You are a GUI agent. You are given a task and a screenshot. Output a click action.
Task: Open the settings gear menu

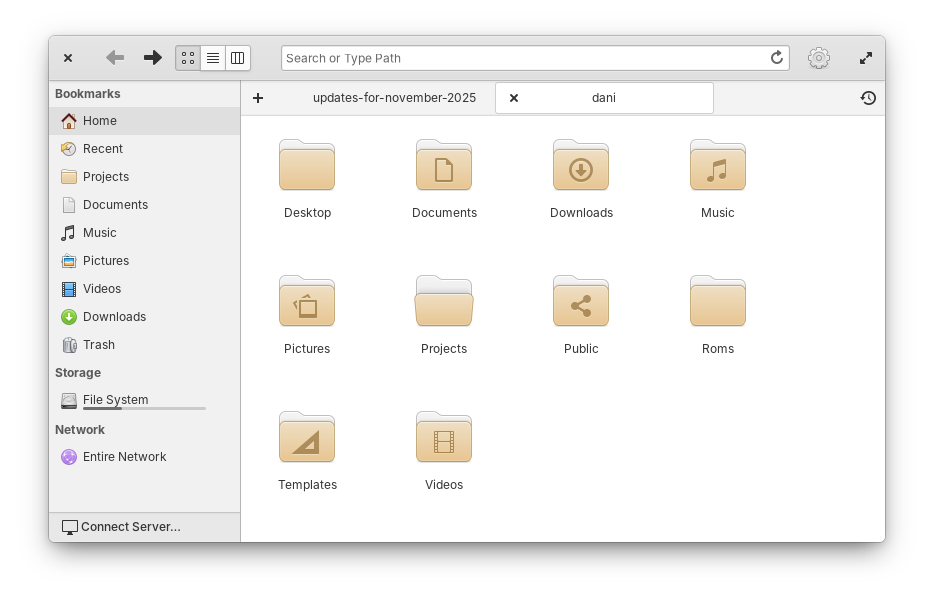pos(819,58)
